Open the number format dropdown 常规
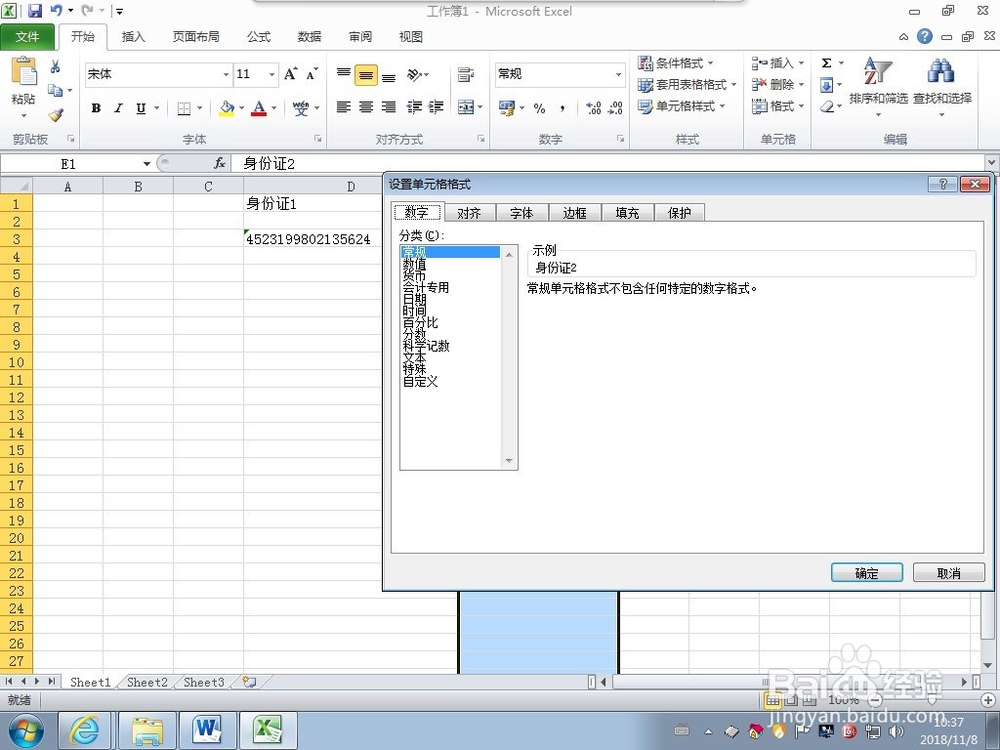The height and width of the screenshot is (750, 1000). pyautogui.click(x=618, y=75)
